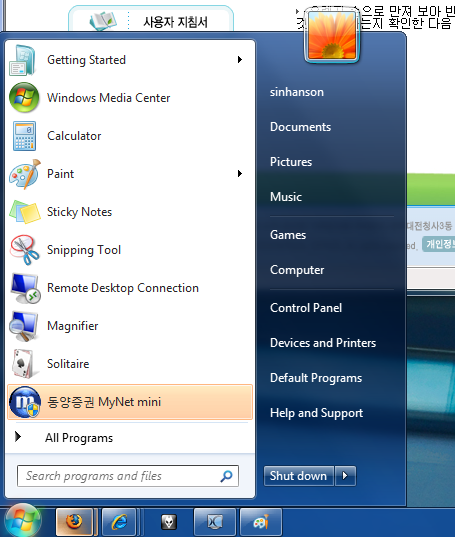Click the user account flower picture
The image size is (455, 539).
332,35
